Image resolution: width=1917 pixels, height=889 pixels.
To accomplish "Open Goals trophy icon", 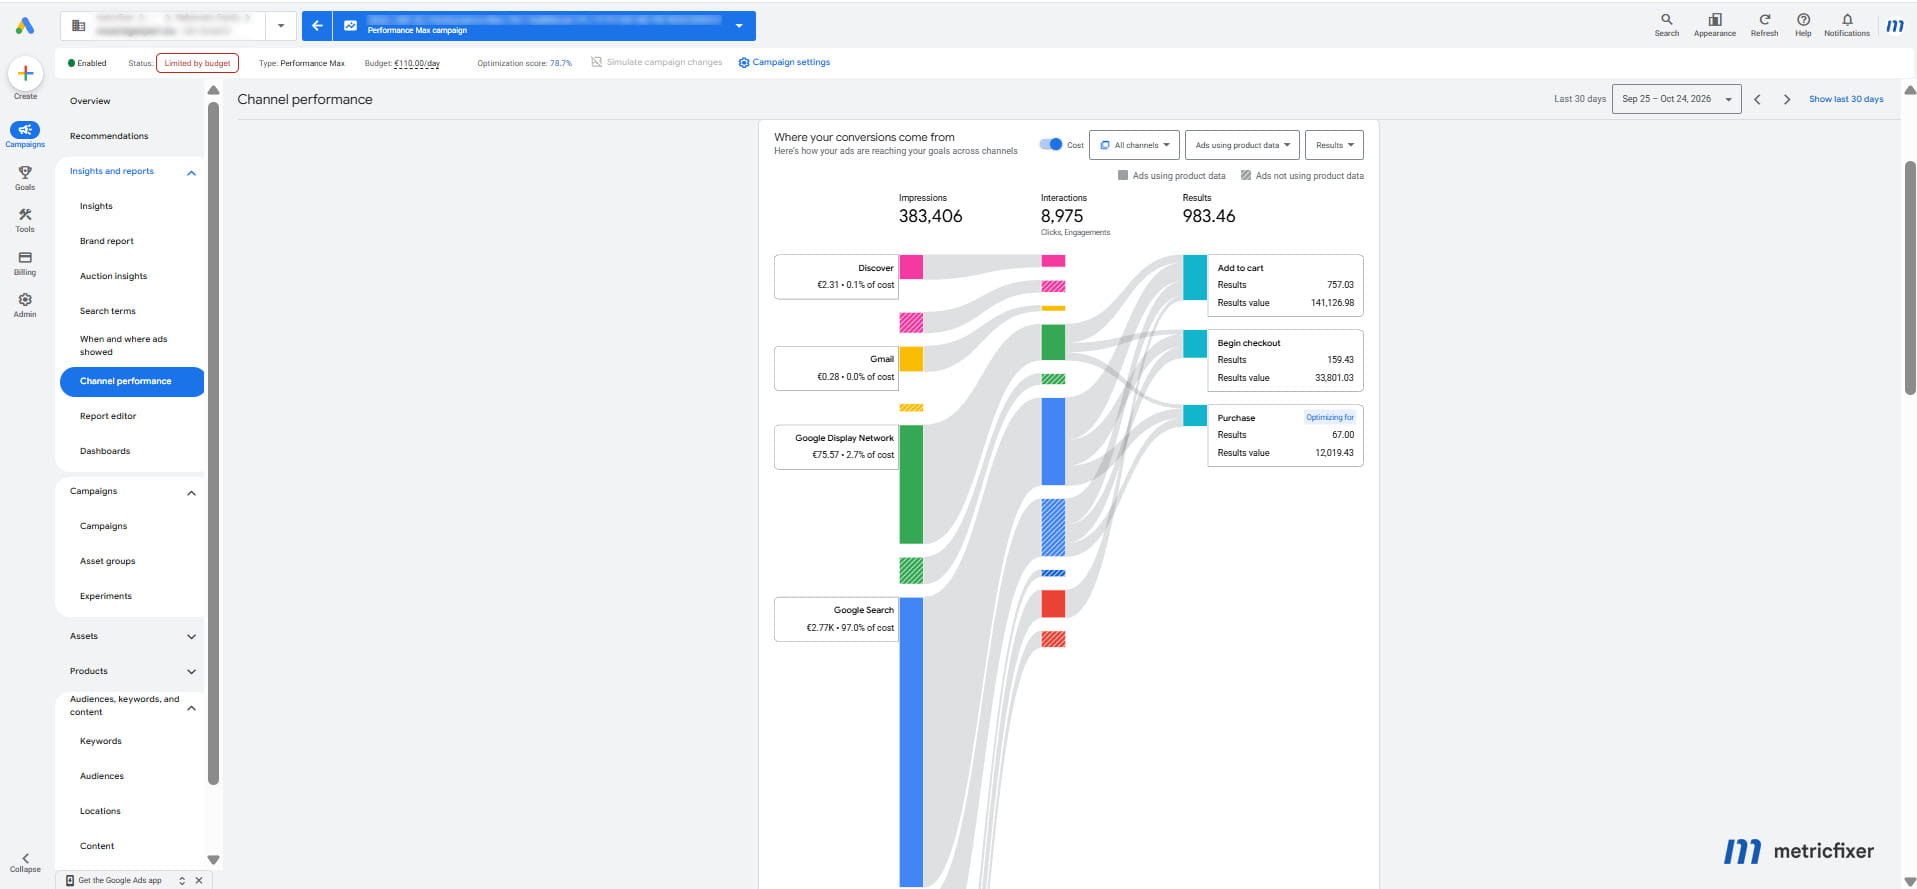I will click(25, 172).
